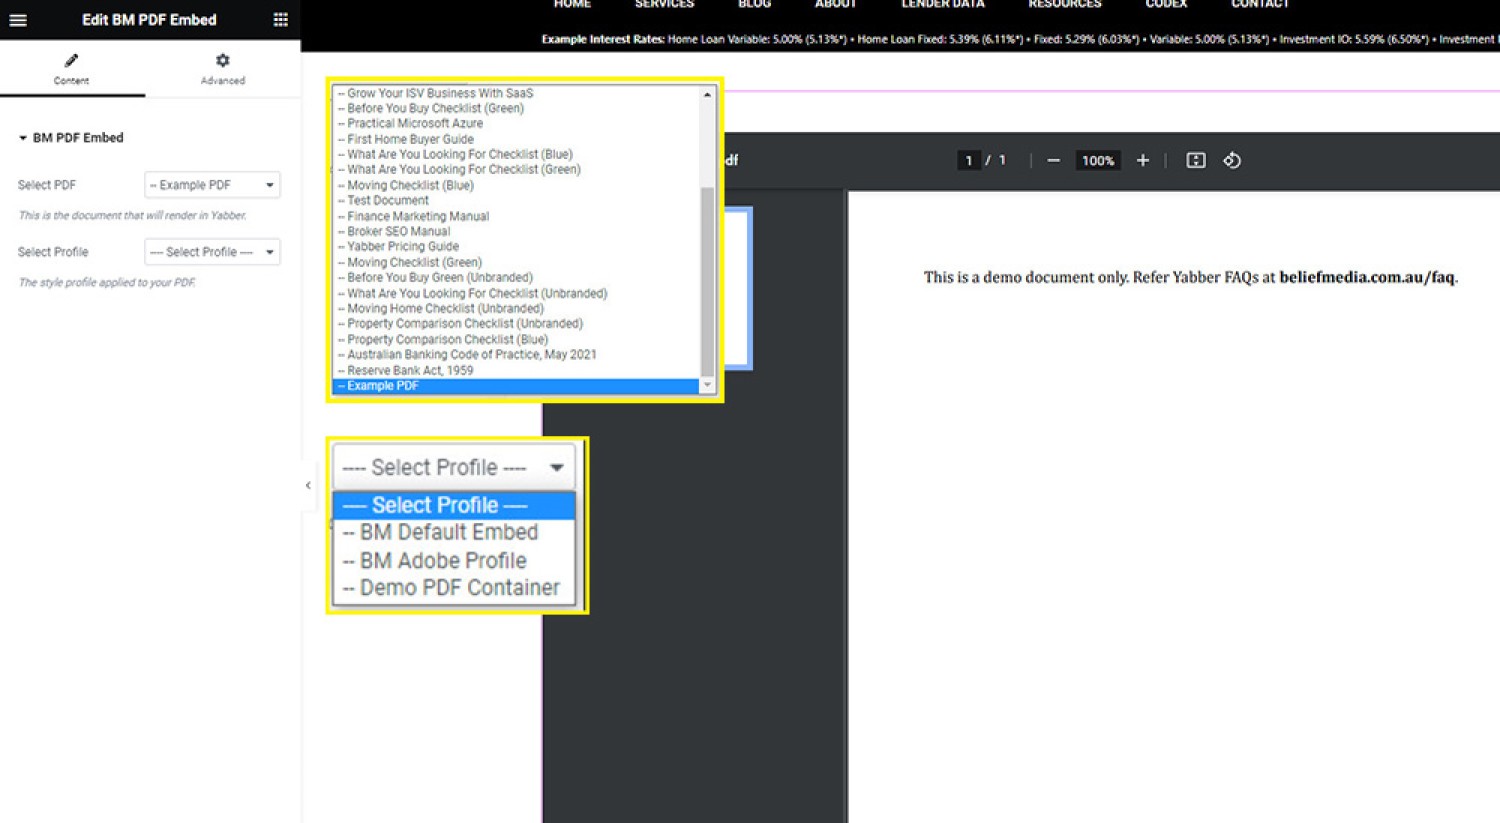
Task: Collapse the BM PDF Embed section
Action: 23,138
